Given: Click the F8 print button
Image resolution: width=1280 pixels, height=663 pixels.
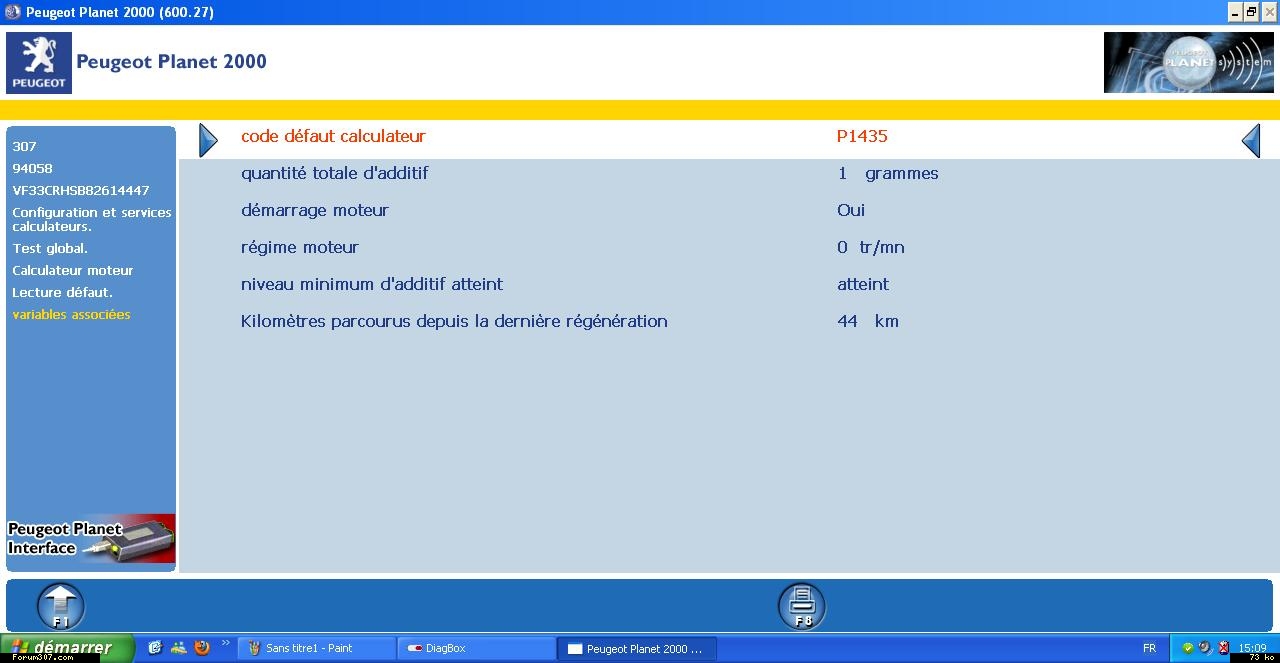Looking at the screenshot, I should coord(802,606).
